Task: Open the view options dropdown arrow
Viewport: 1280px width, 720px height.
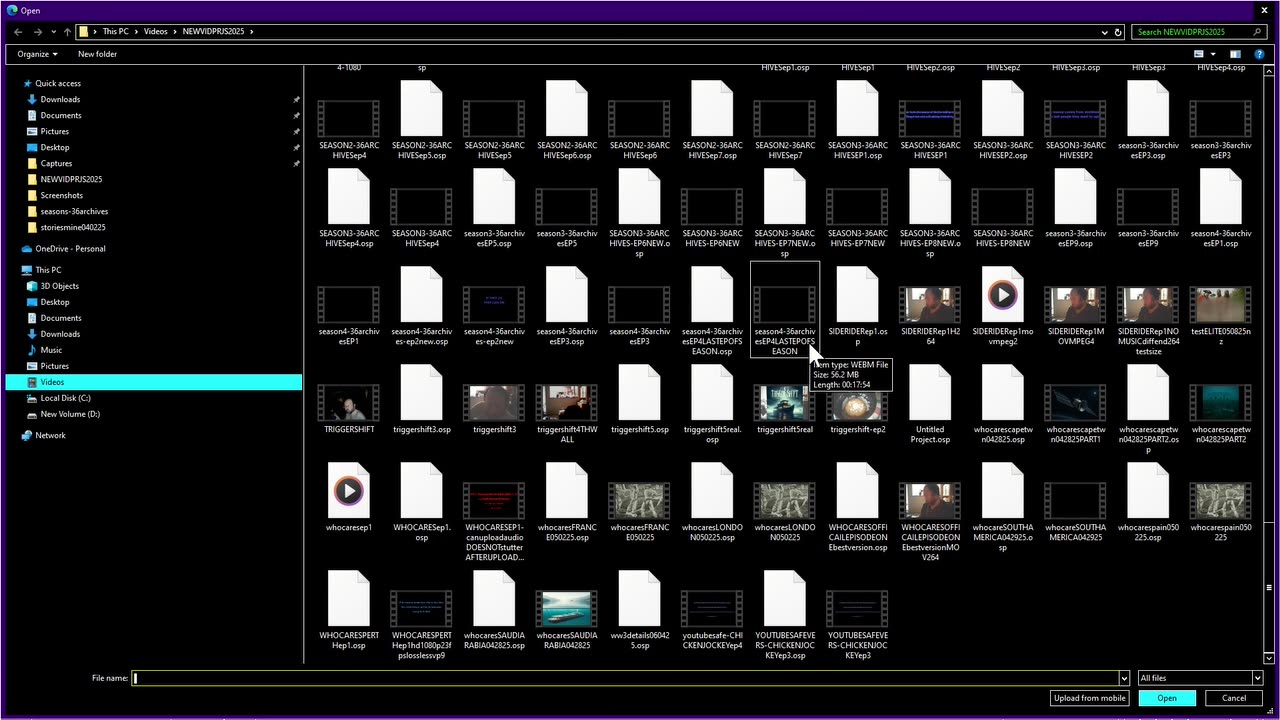Action: 1212,54
